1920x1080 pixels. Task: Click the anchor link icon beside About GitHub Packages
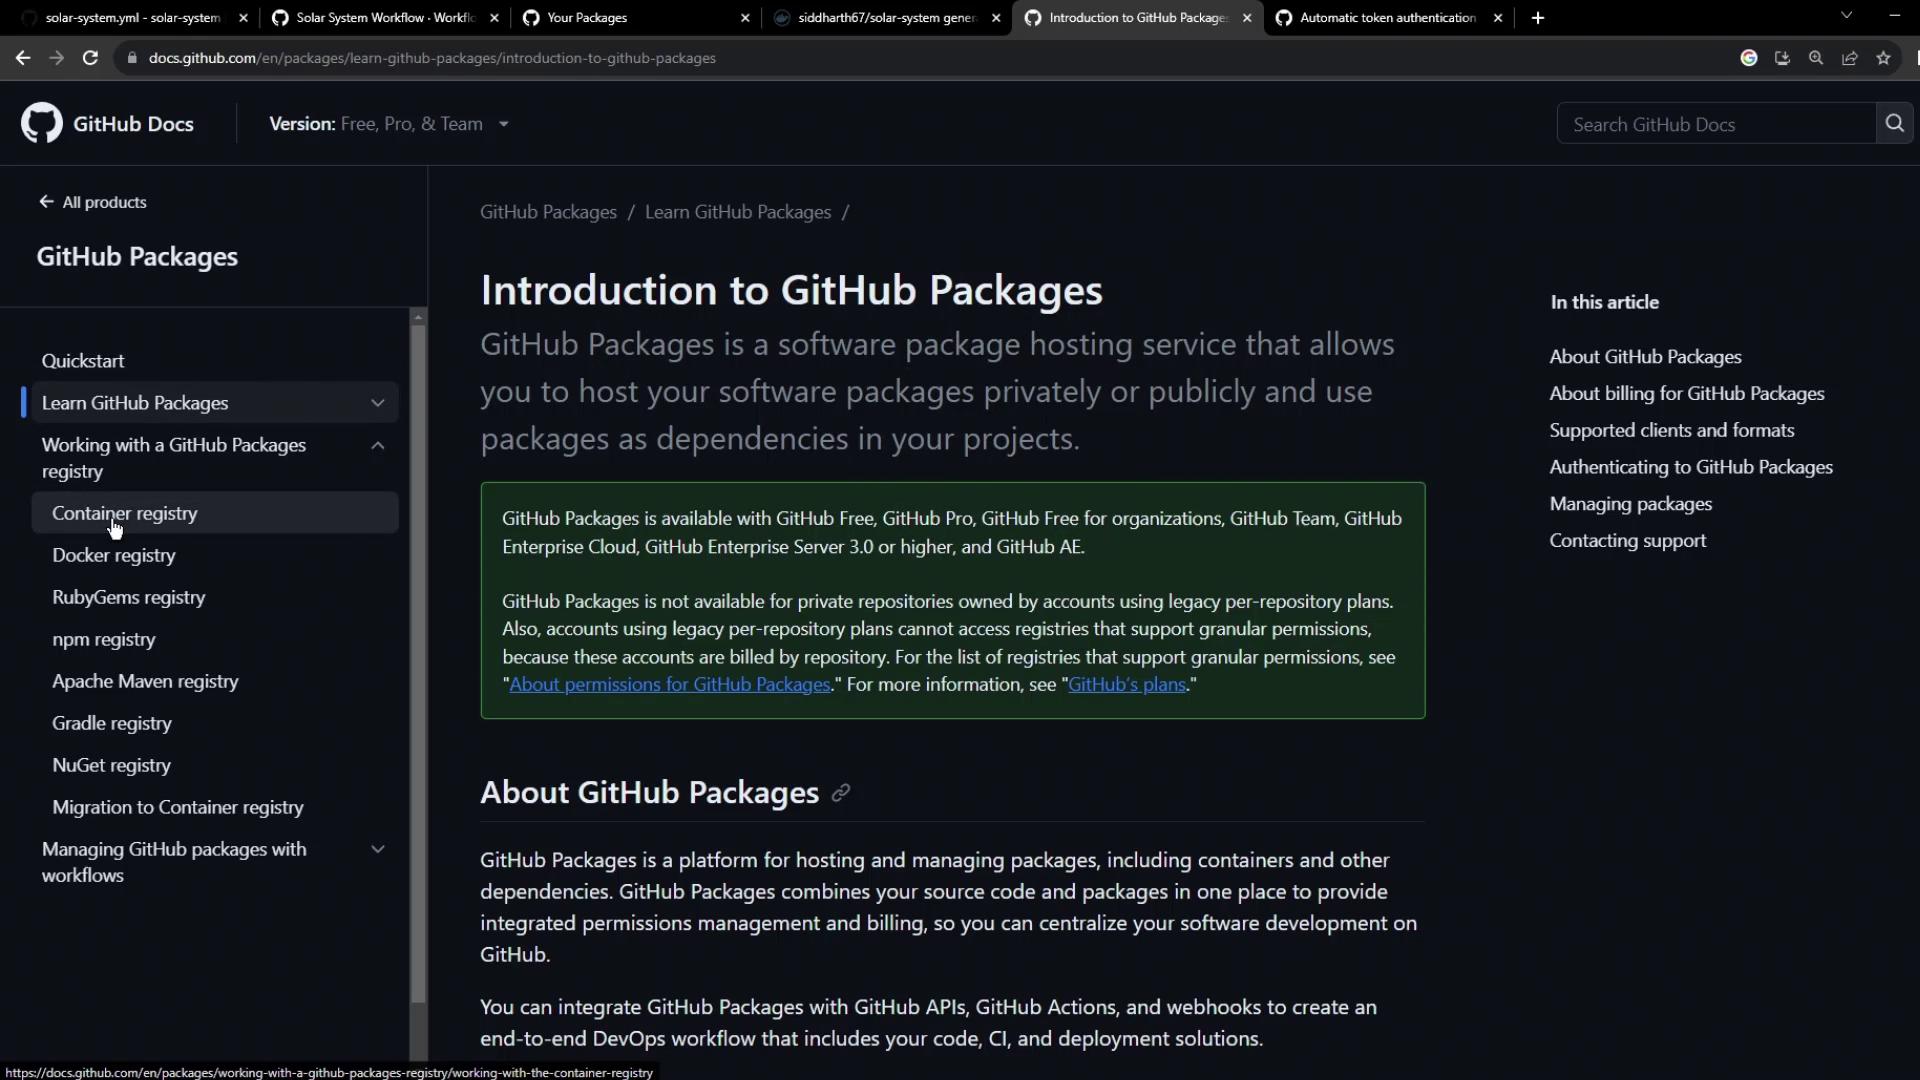pyautogui.click(x=841, y=793)
